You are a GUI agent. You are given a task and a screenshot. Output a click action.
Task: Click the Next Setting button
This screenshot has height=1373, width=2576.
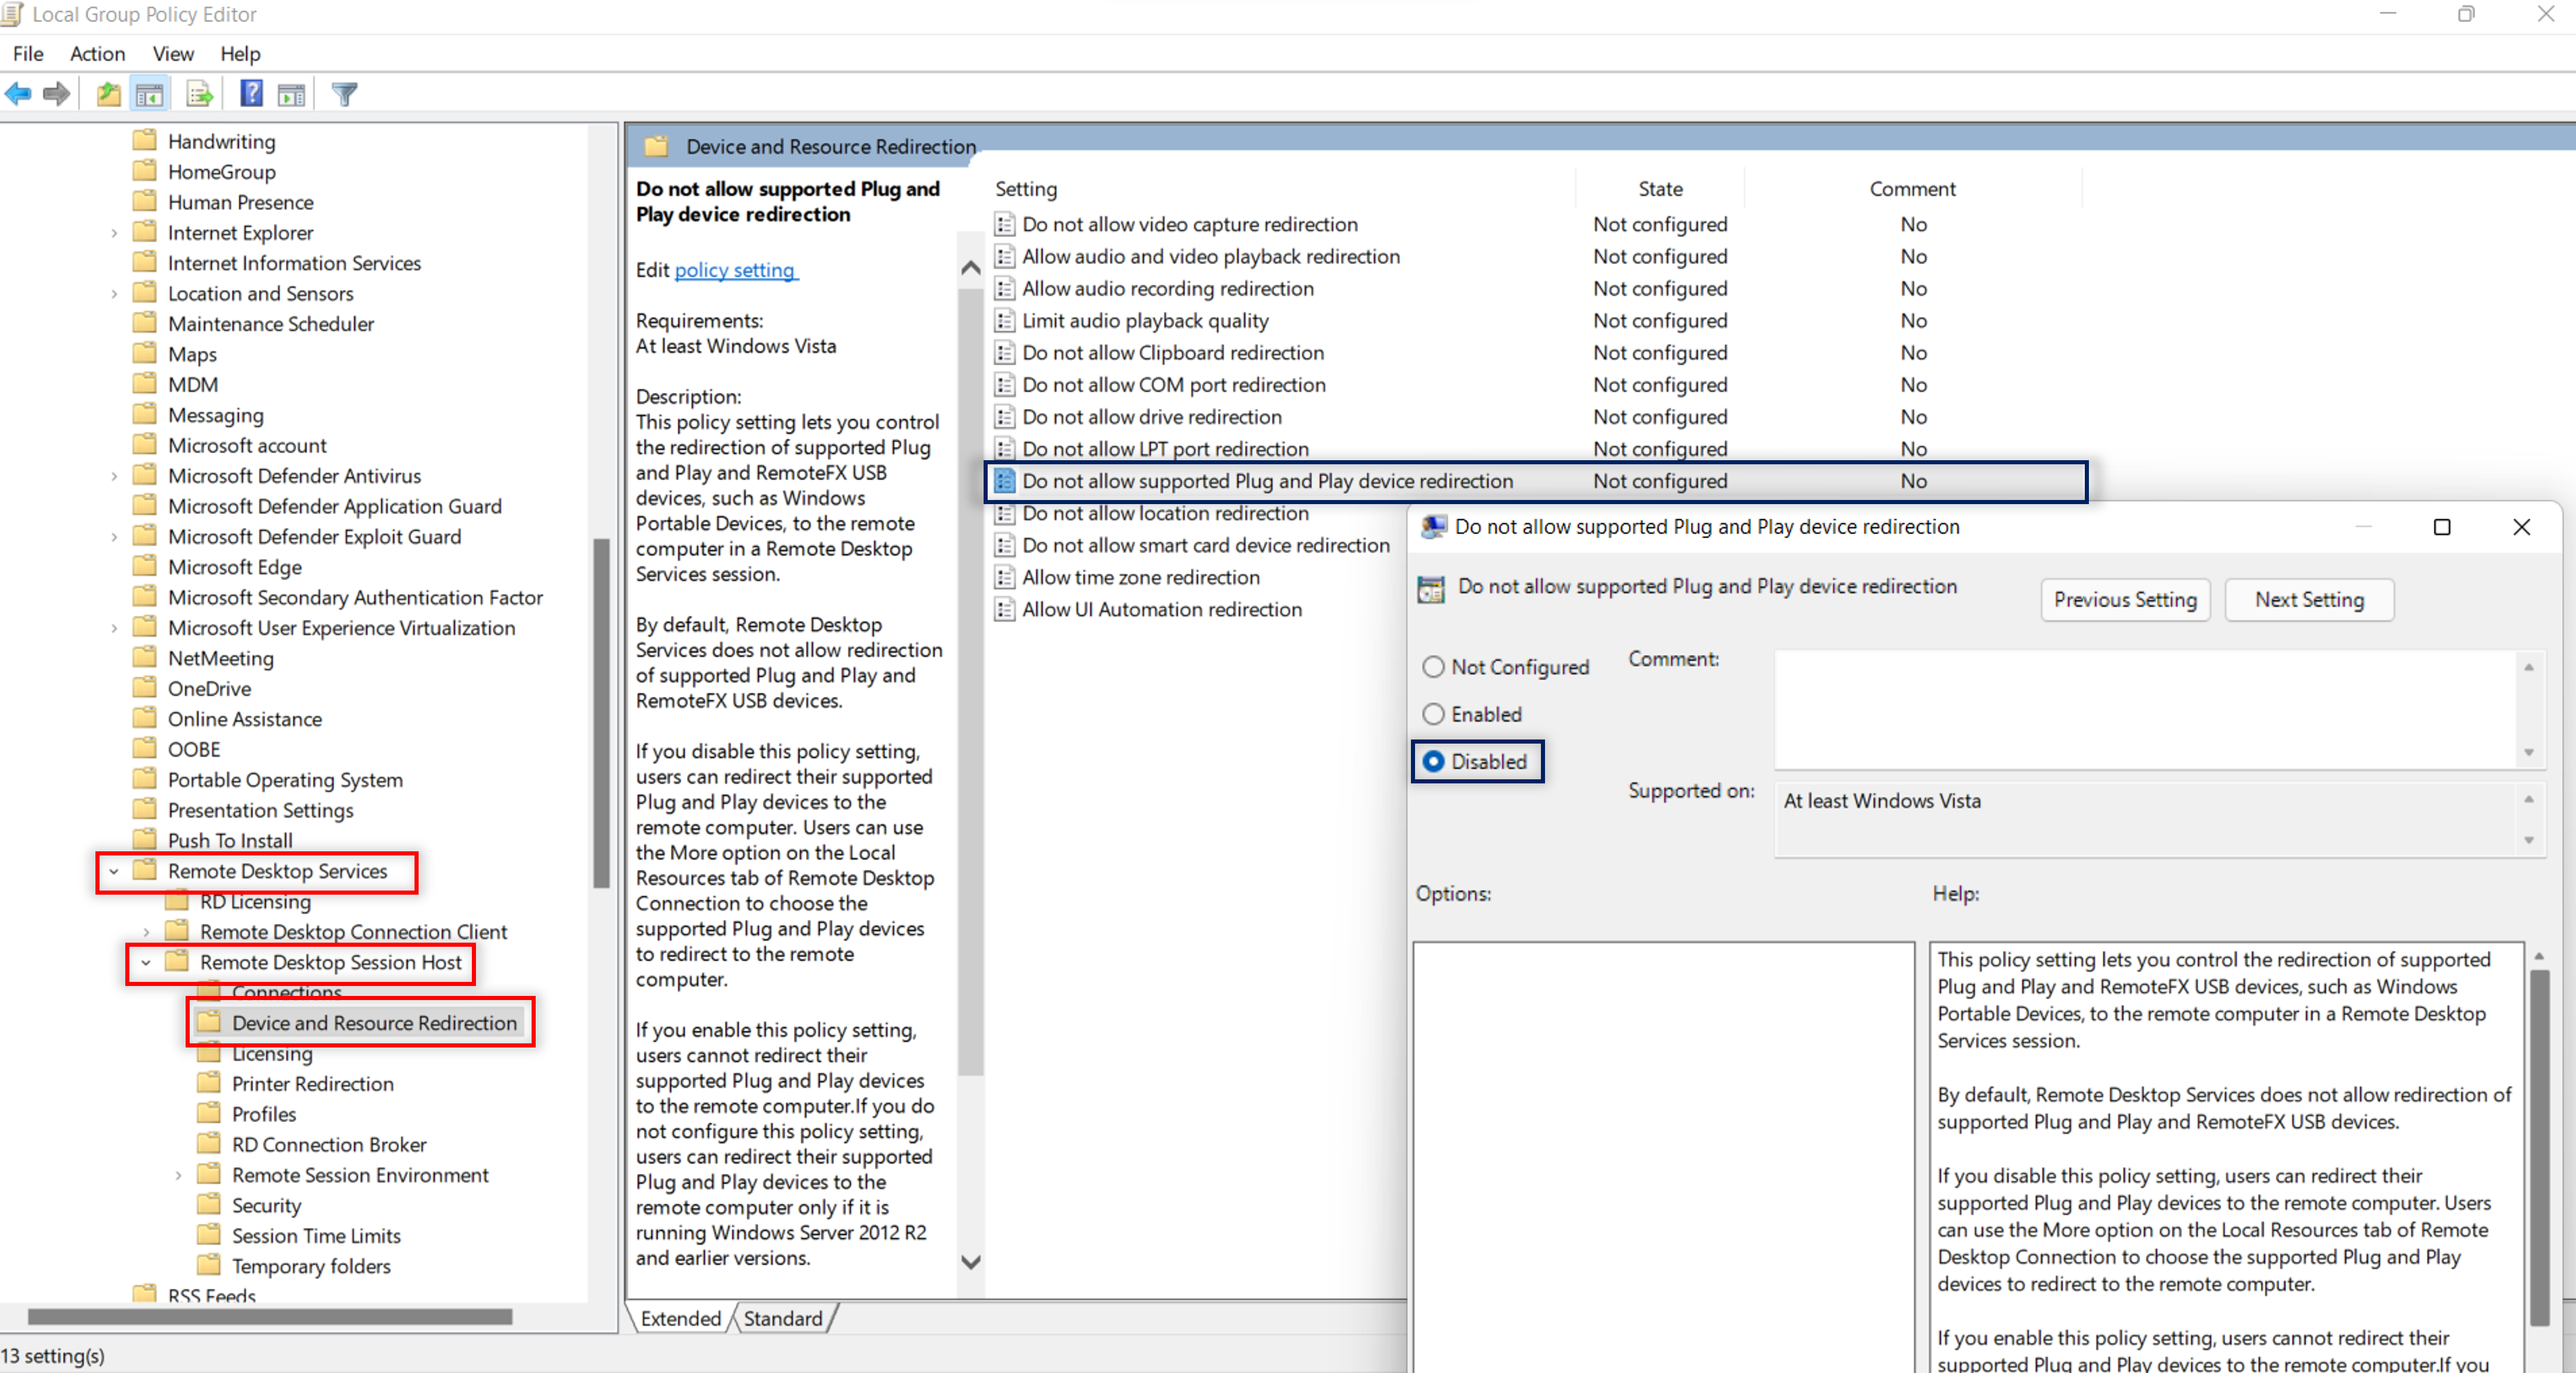2308,600
